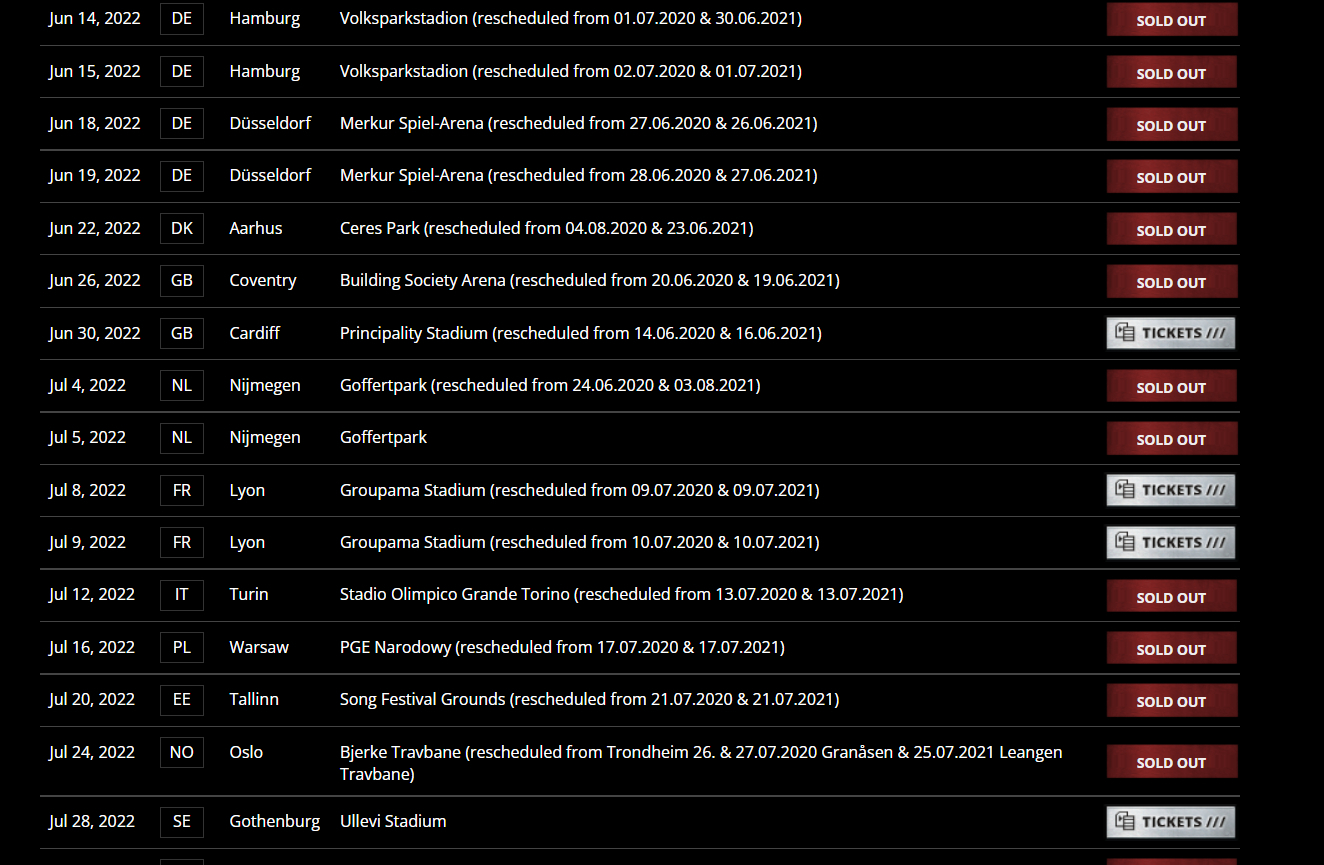Click IT country badge for Turin

point(182,594)
